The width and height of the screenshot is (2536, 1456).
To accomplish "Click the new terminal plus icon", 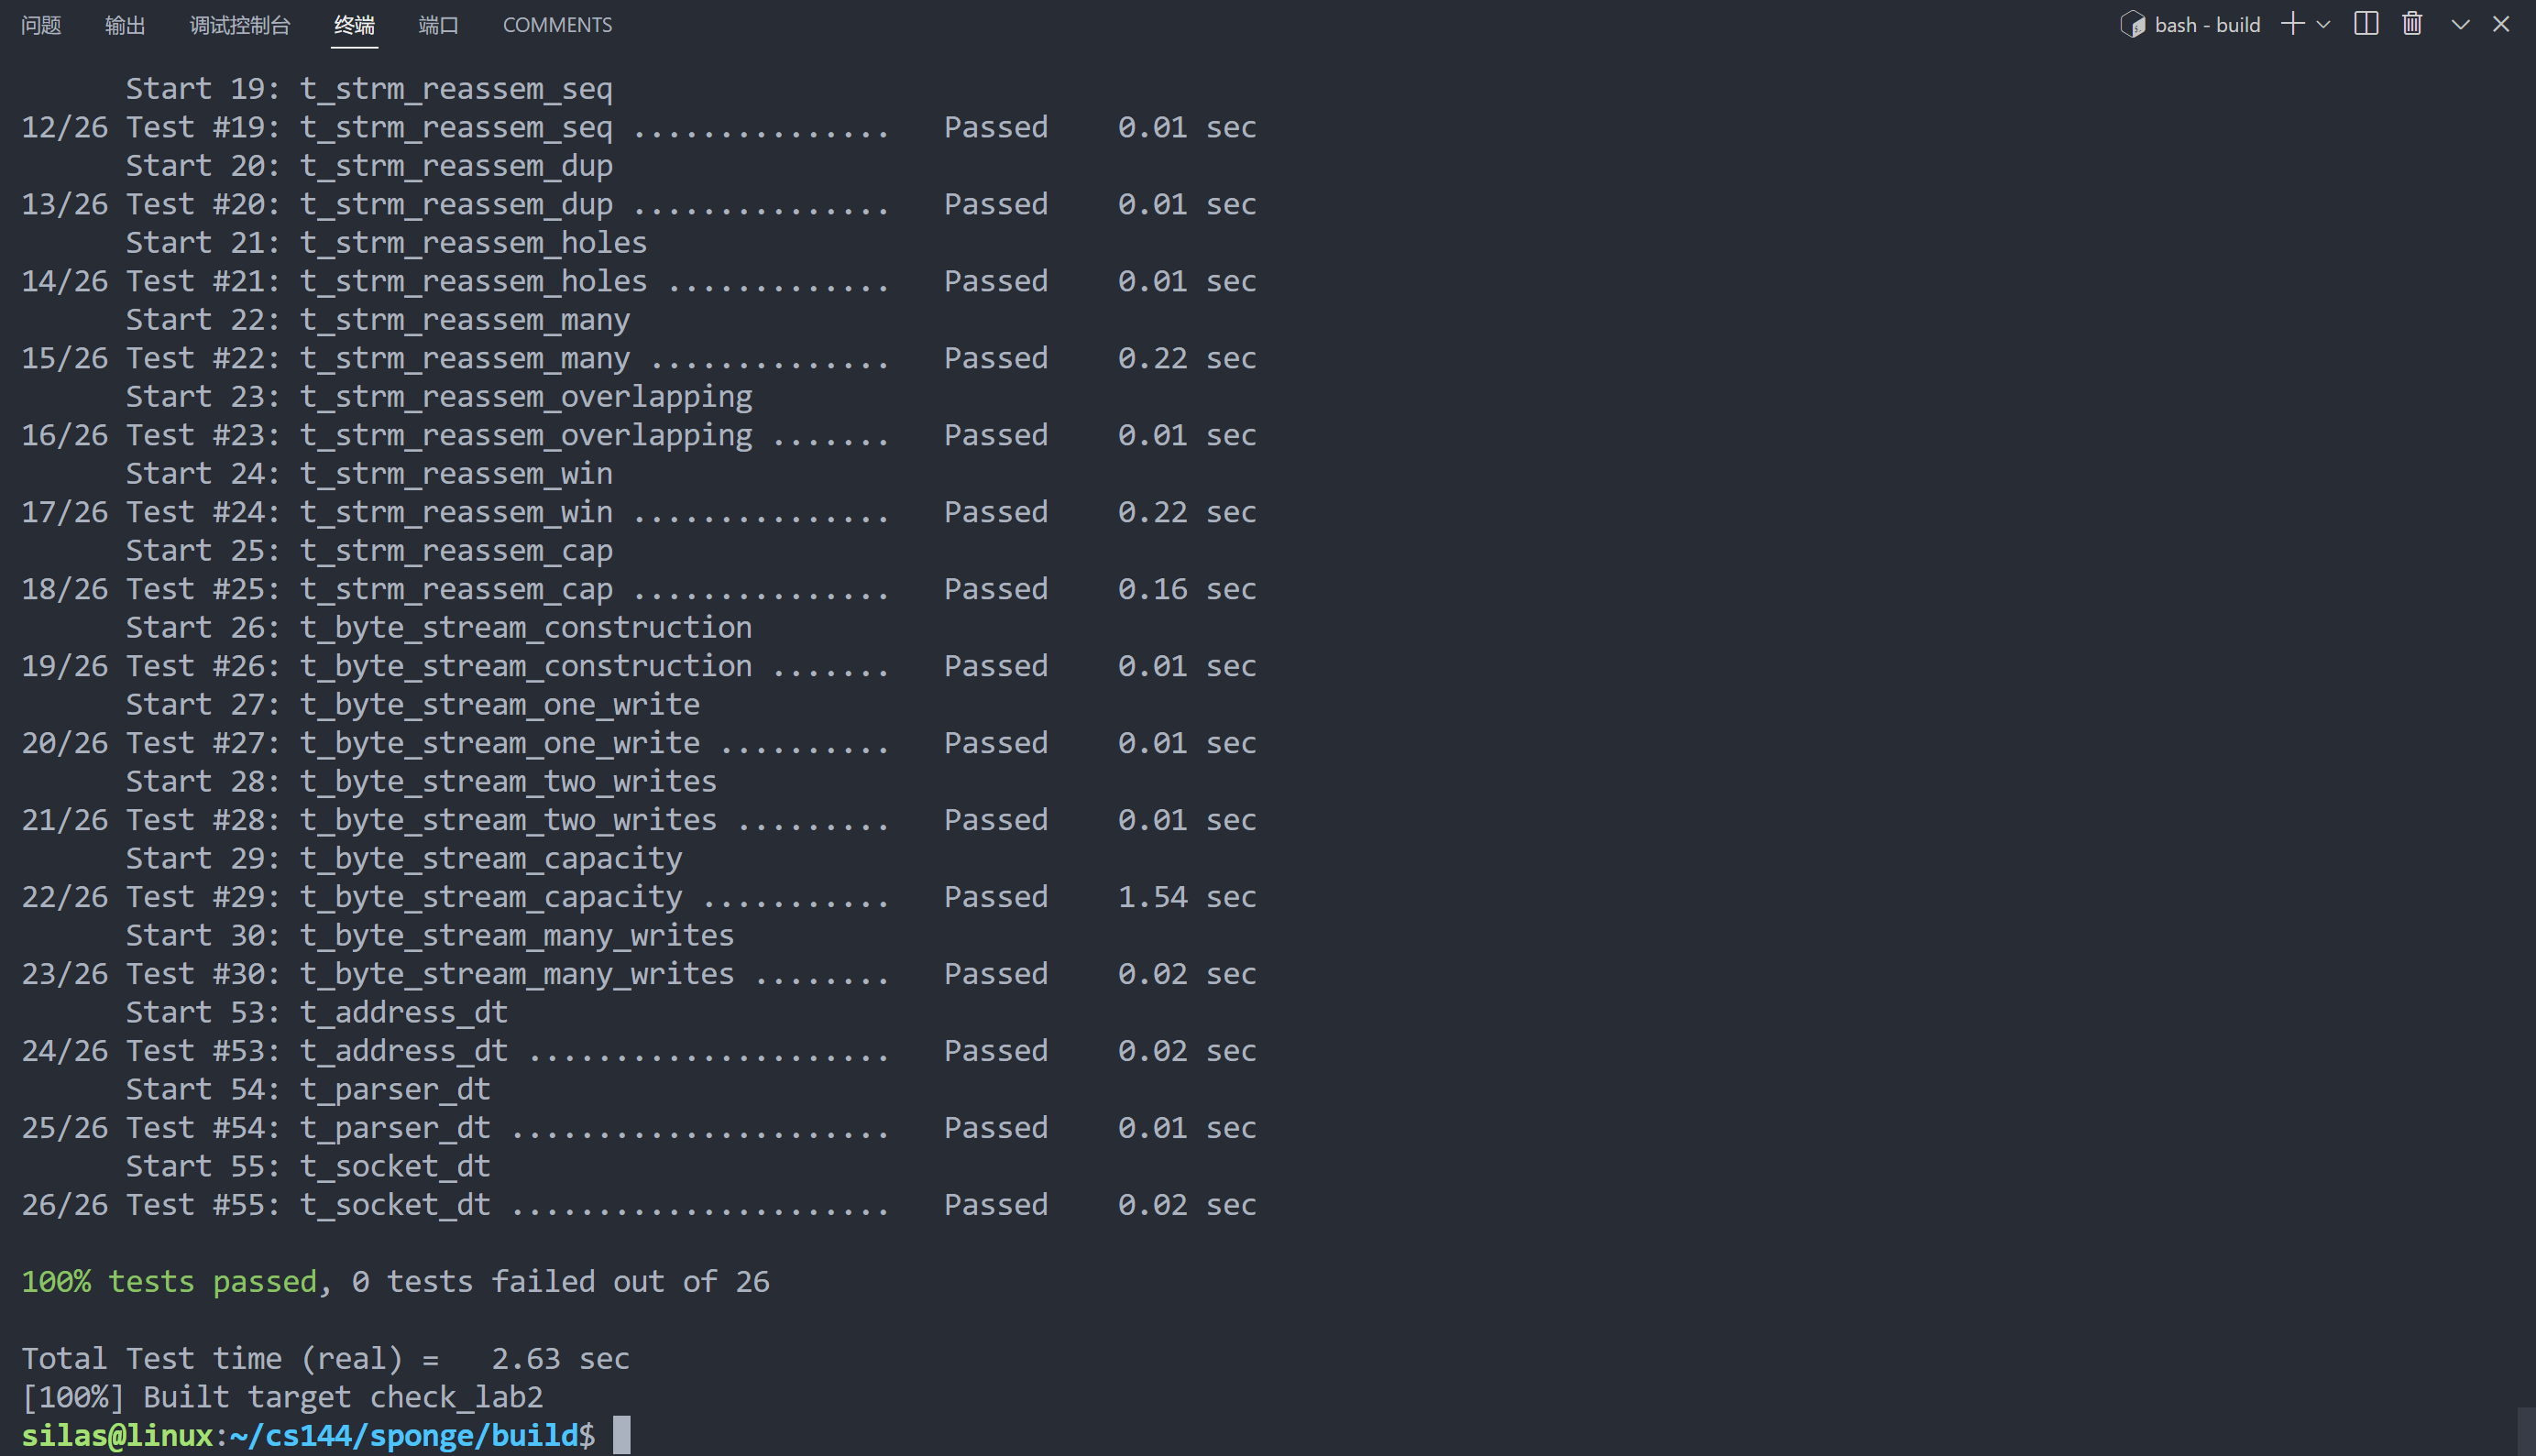I will pyautogui.click(x=2292, y=24).
